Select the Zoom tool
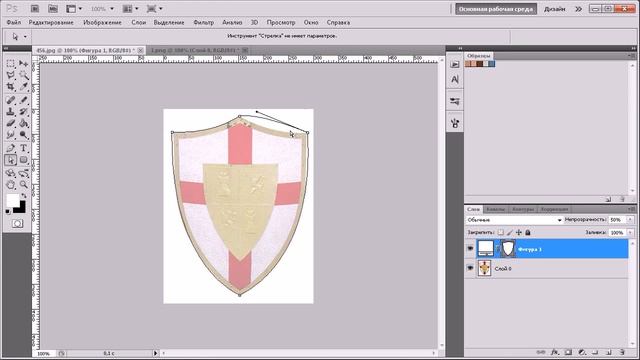Viewport: 640px width, 360px height. [24, 185]
